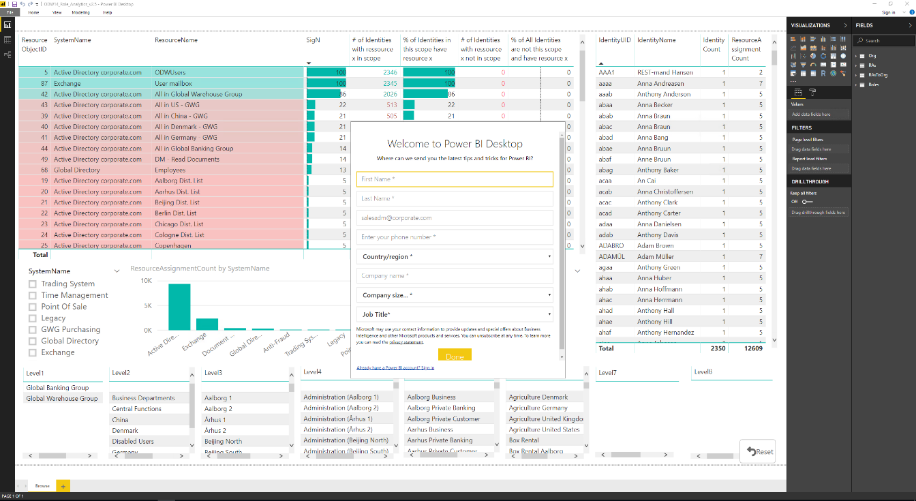916x501 pixels.
Task: Select the Slicer visual
Action: (x=793, y=73)
